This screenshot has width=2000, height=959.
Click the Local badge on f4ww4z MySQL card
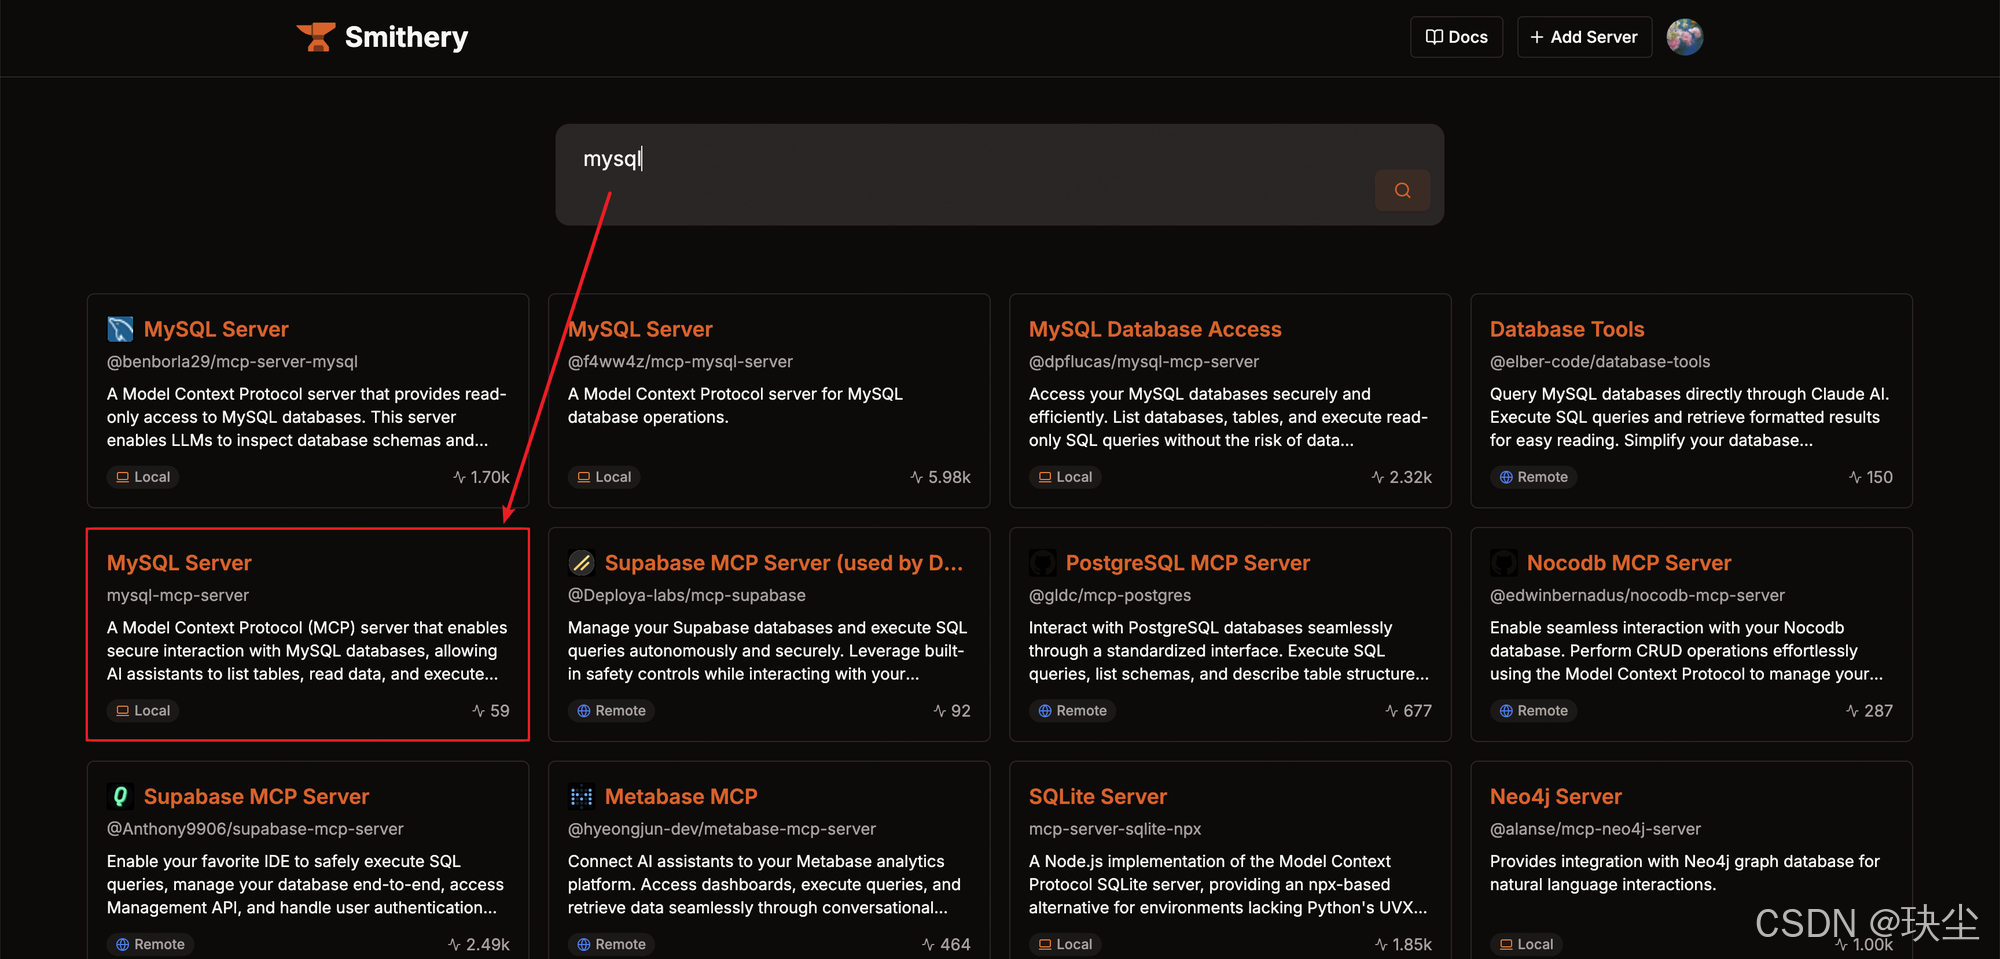pyautogui.click(x=604, y=477)
